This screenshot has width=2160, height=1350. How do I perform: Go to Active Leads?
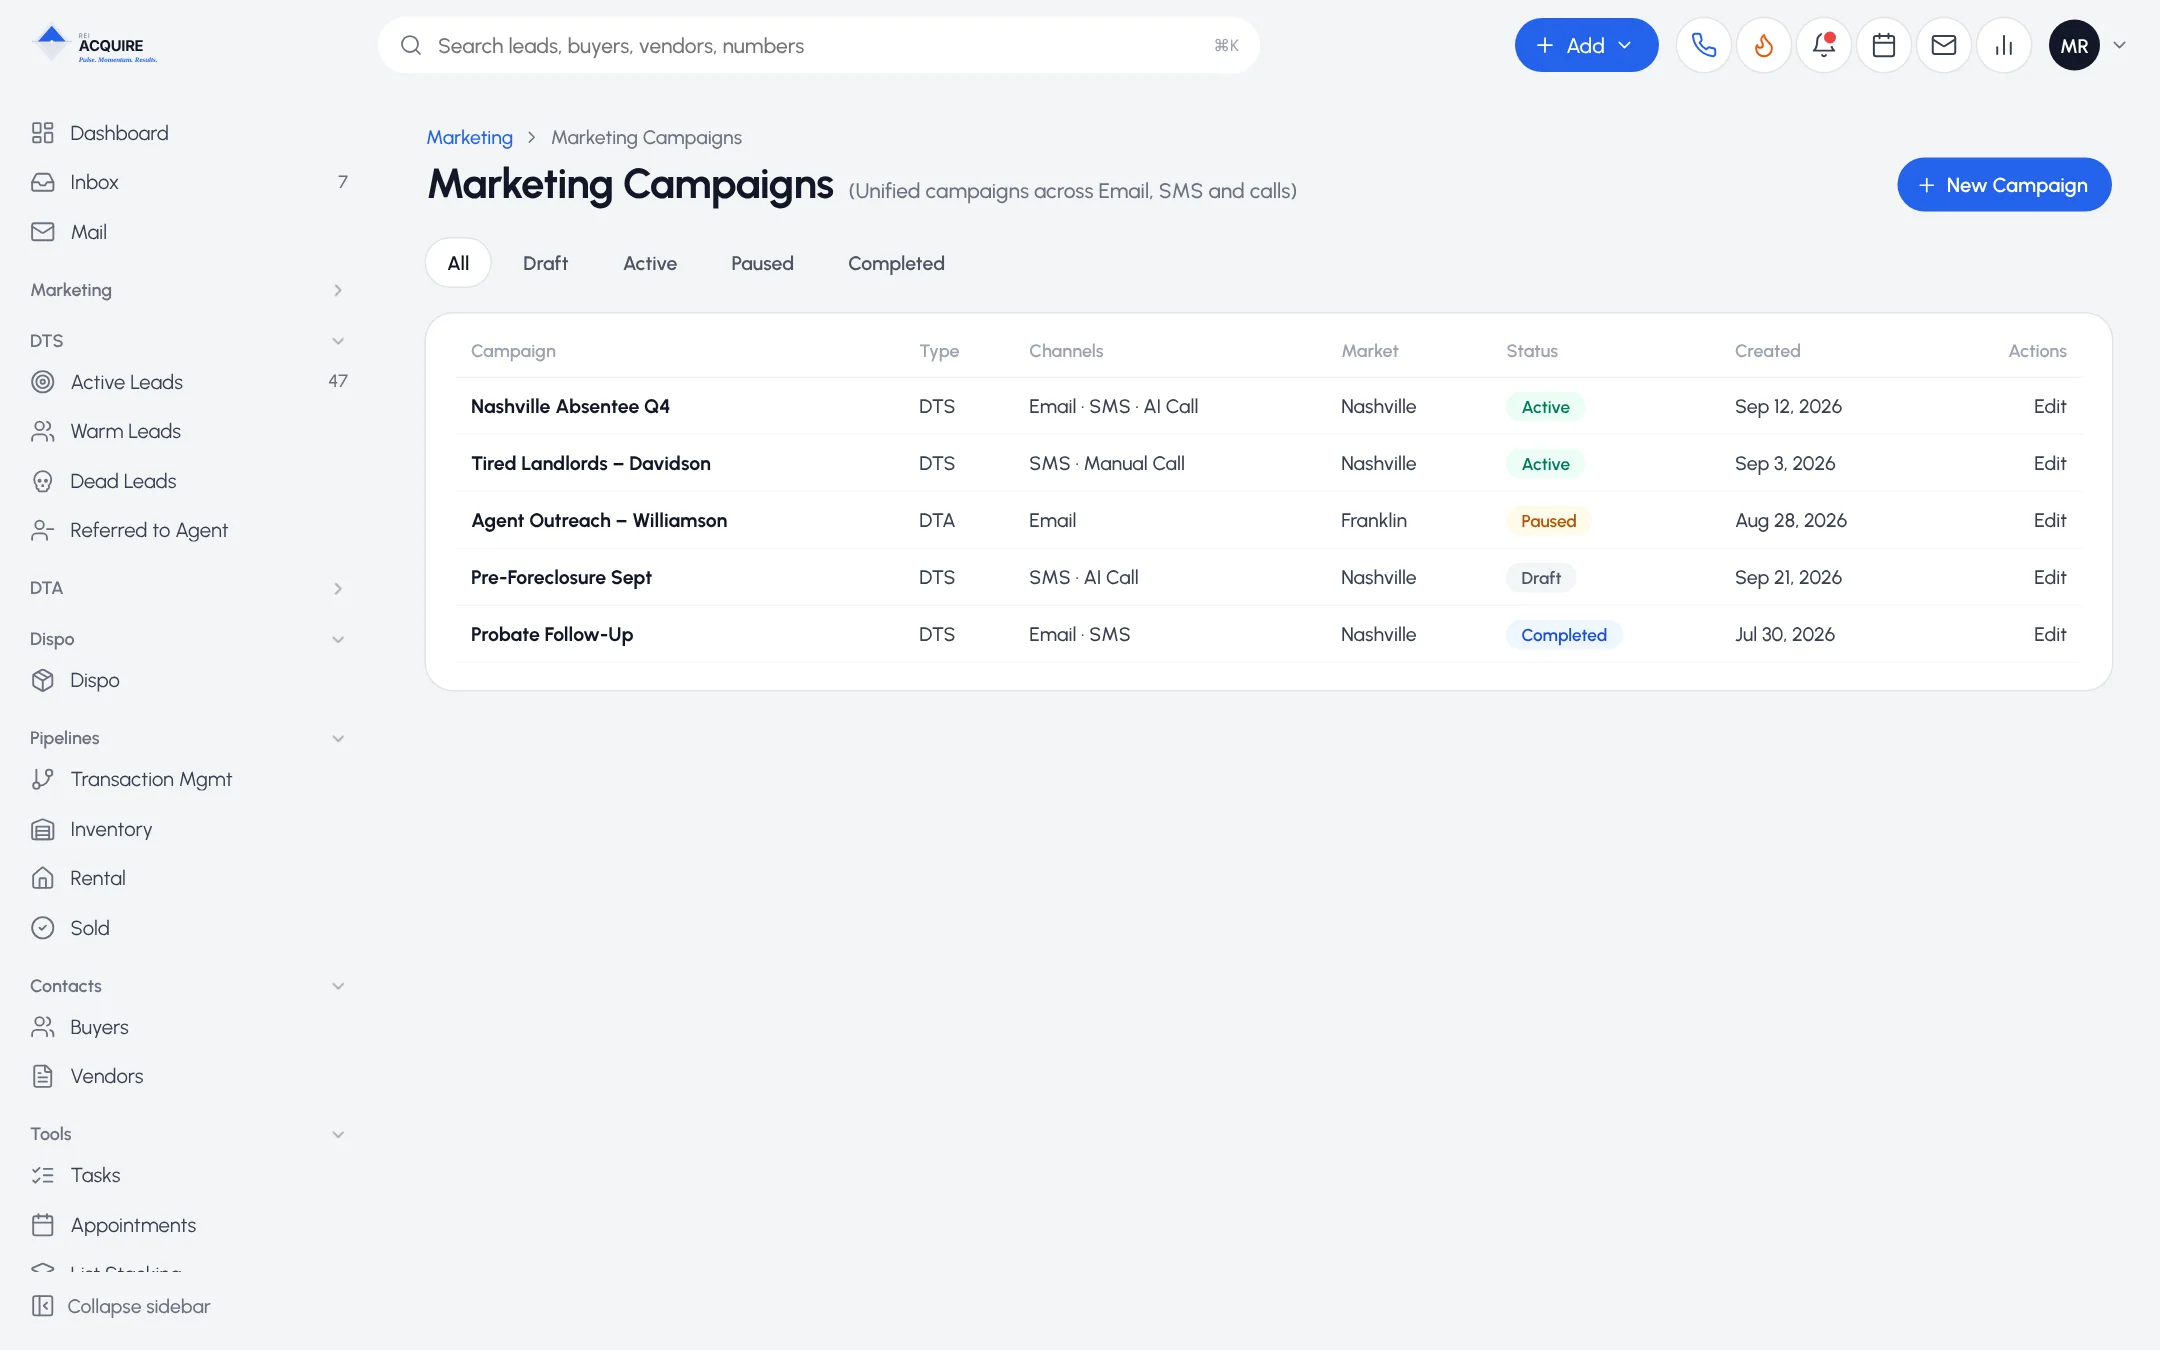click(188, 382)
